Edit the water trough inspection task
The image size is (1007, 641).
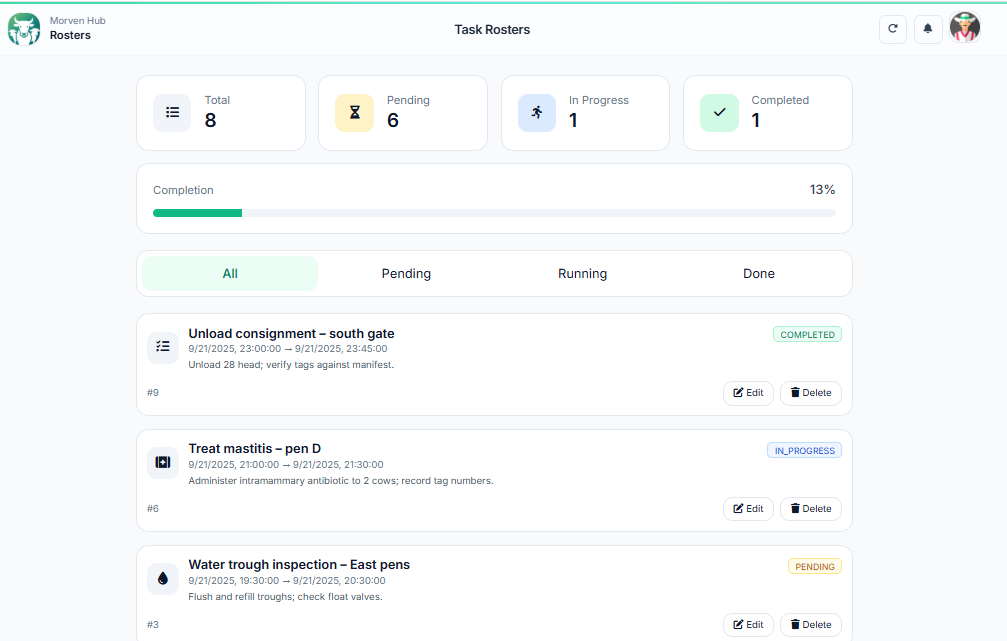coord(748,624)
